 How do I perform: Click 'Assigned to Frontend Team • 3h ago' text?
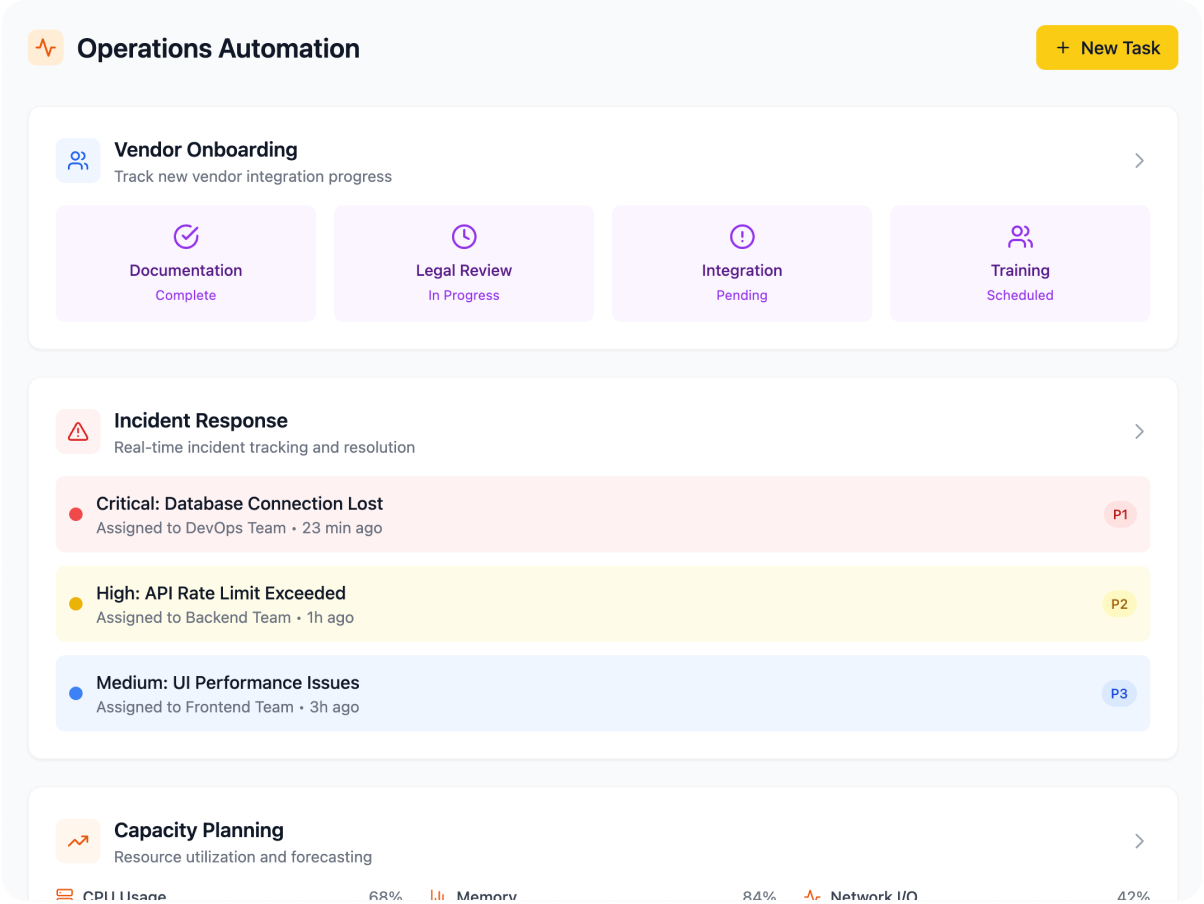click(228, 707)
